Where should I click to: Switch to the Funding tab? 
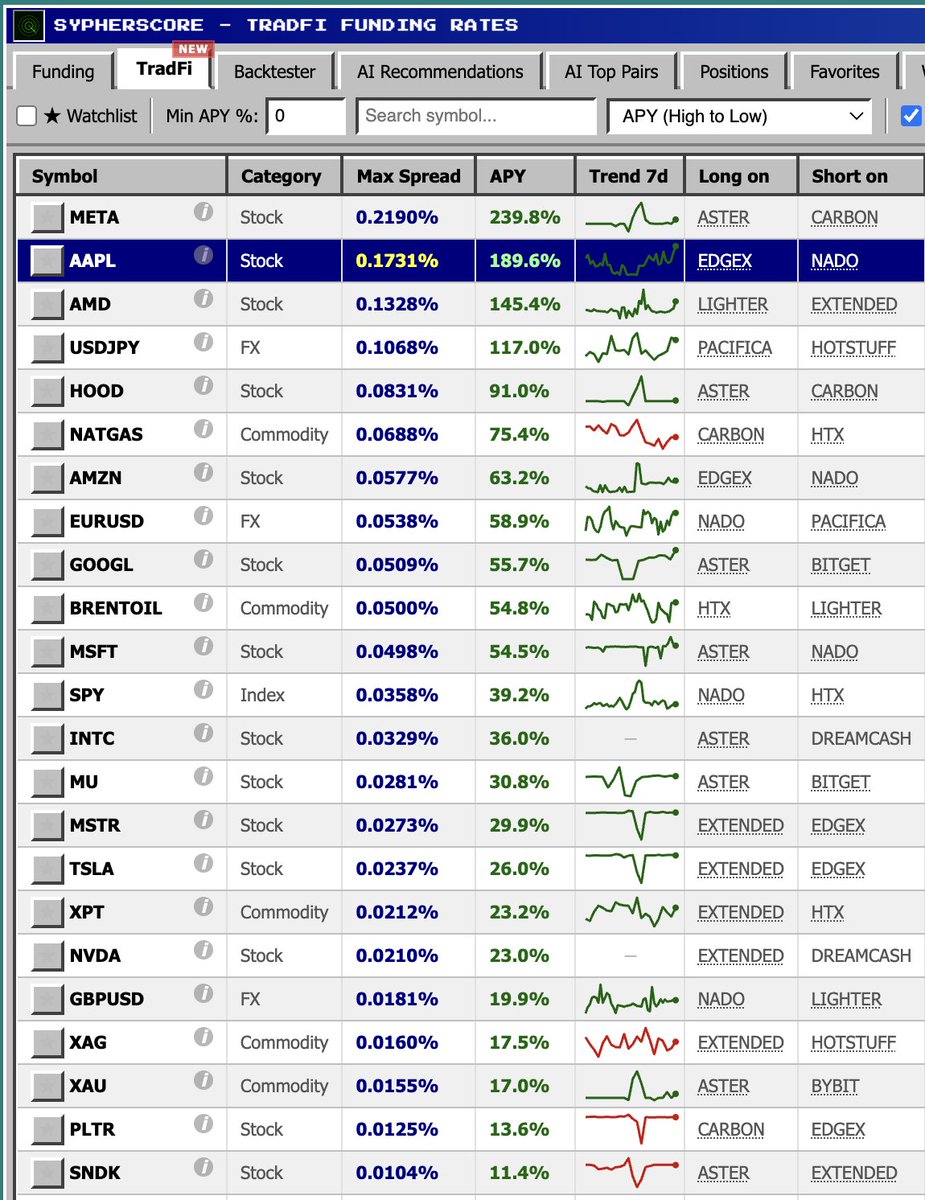coord(63,72)
